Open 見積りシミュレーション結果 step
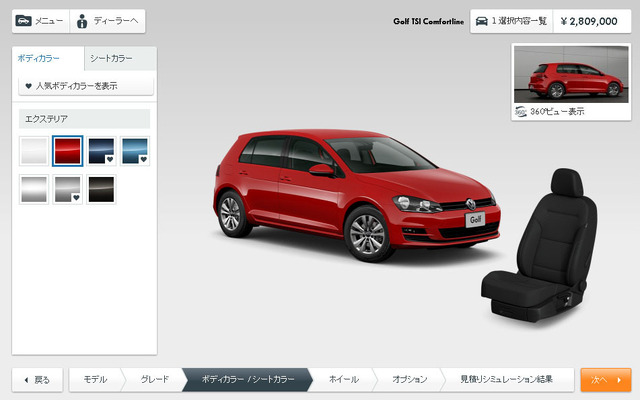This screenshot has width=640, height=400. coord(506,380)
